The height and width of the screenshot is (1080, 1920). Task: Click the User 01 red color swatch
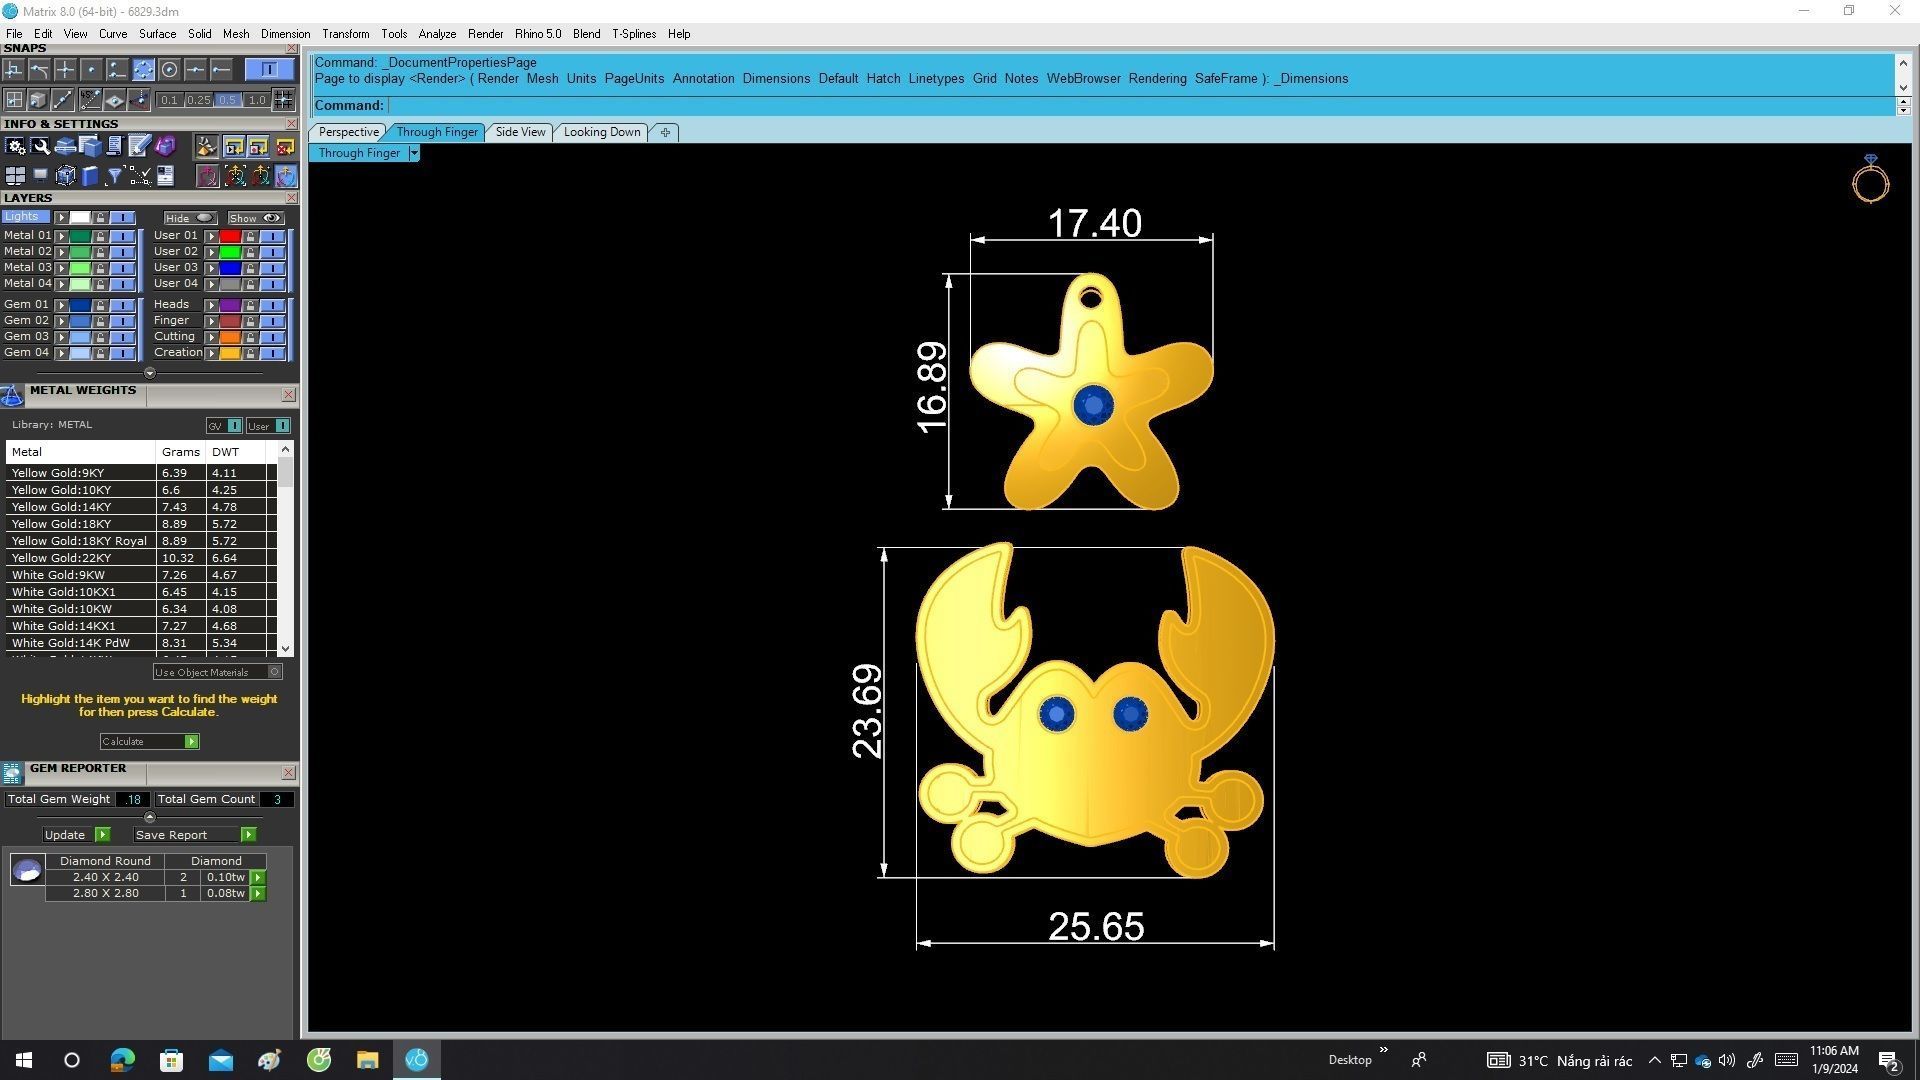click(x=230, y=236)
